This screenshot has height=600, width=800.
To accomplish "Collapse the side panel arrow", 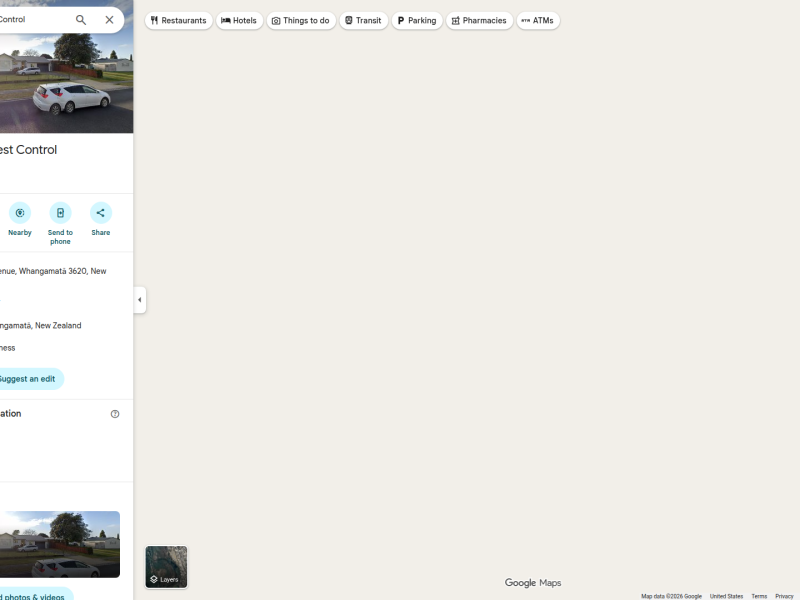I will 139,300.
